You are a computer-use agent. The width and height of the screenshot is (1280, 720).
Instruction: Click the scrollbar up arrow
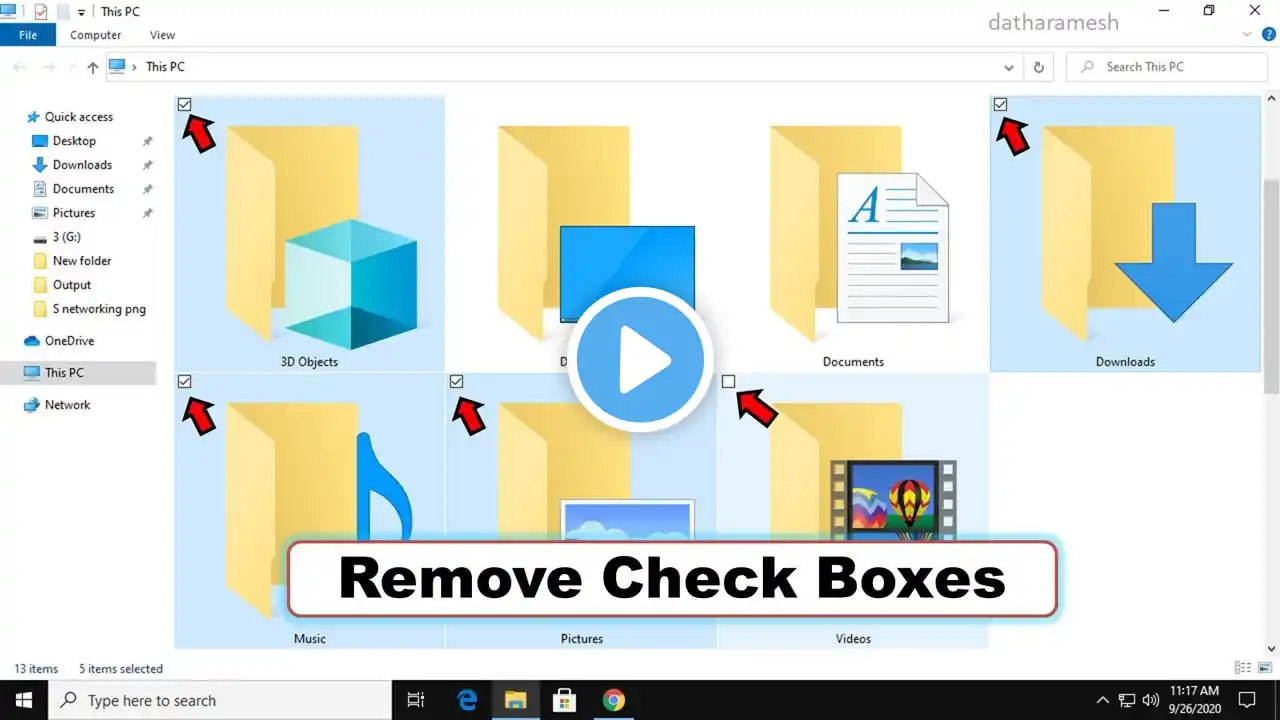coord(1271,98)
